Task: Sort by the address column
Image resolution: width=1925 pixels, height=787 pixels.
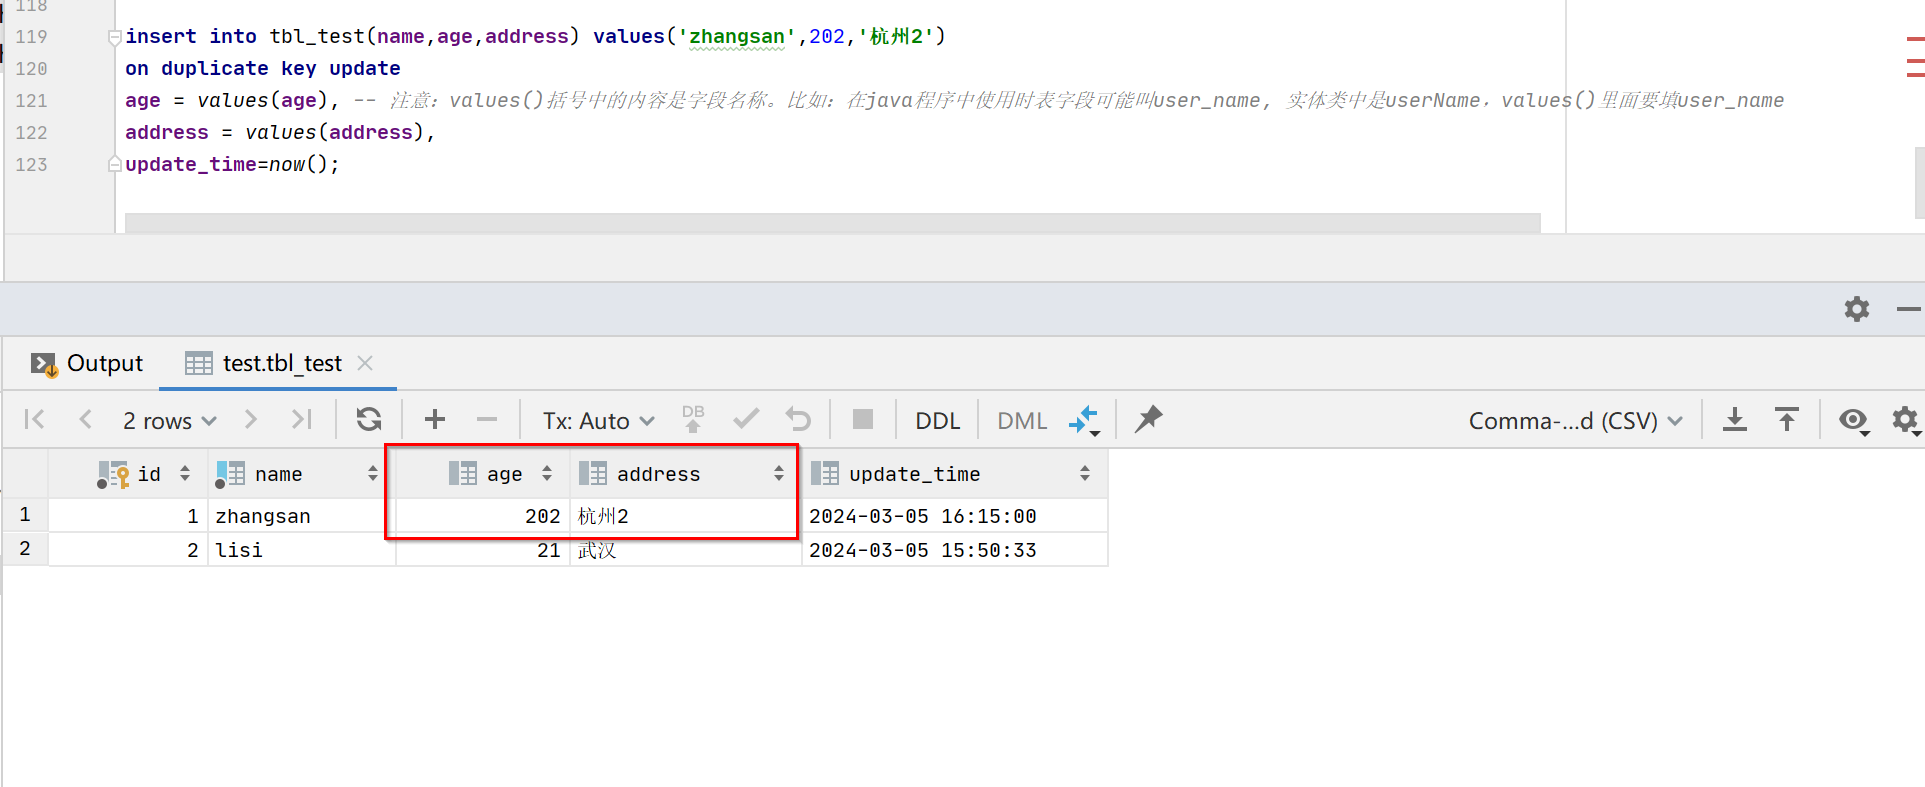Action: pos(779,474)
